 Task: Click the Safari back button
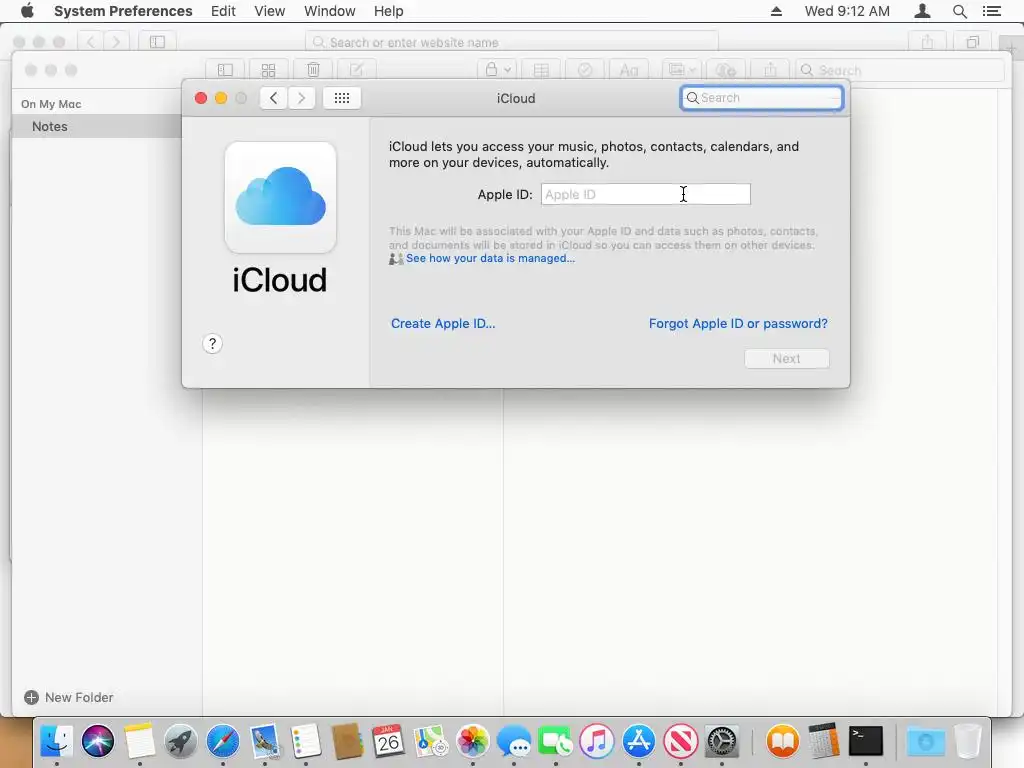[91, 42]
